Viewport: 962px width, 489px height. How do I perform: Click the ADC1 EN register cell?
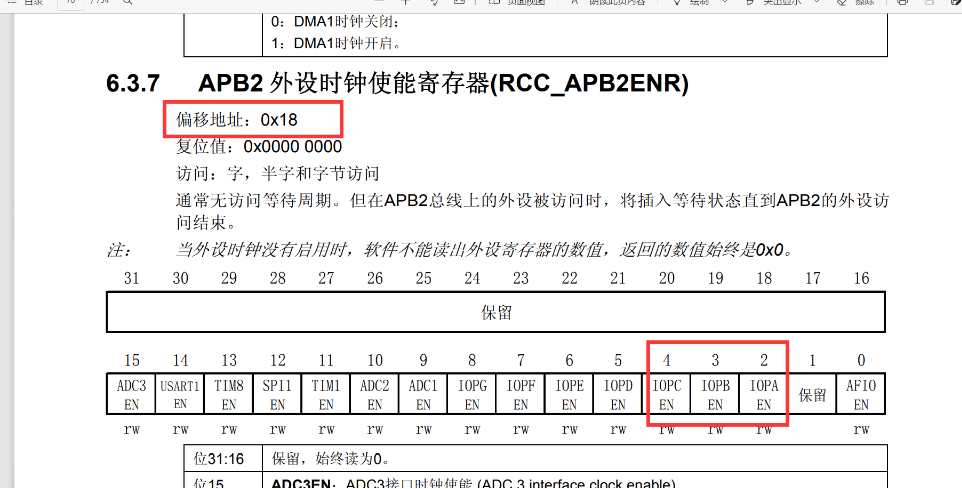[423, 395]
